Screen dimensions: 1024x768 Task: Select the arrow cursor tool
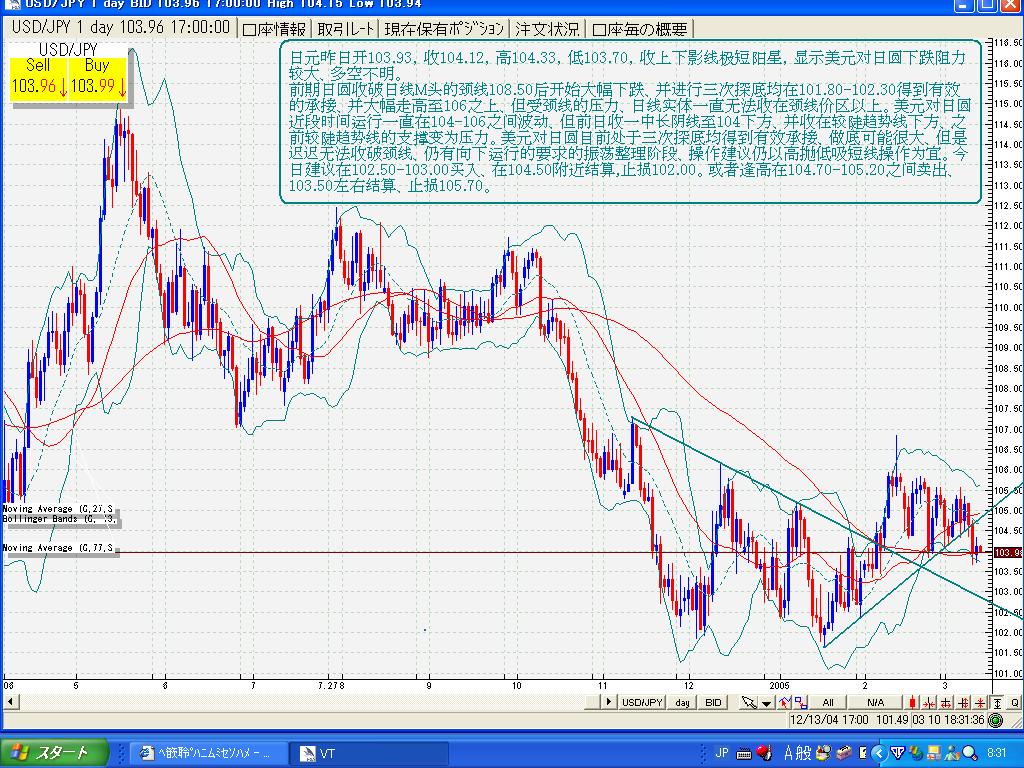click(747, 703)
